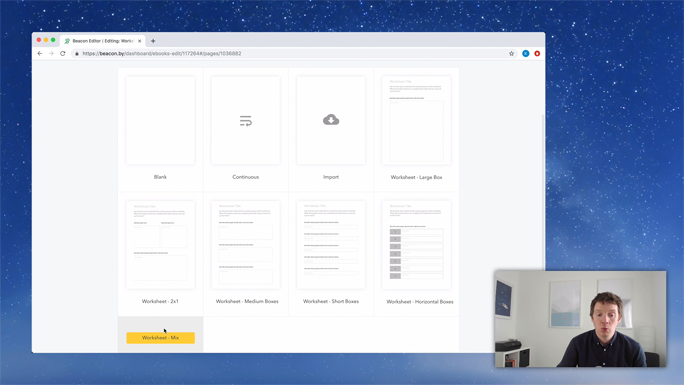Bookmark this page with the star icon
This screenshot has height=385, width=684.
pyautogui.click(x=511, y=54)
